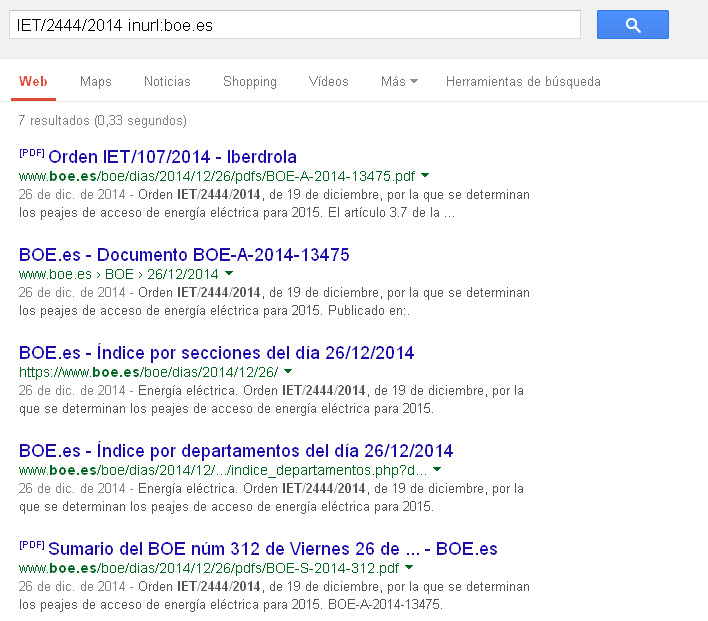Click snippet ending 'Publicado en:.'
The image size is (708, 621).
point(274,302)
